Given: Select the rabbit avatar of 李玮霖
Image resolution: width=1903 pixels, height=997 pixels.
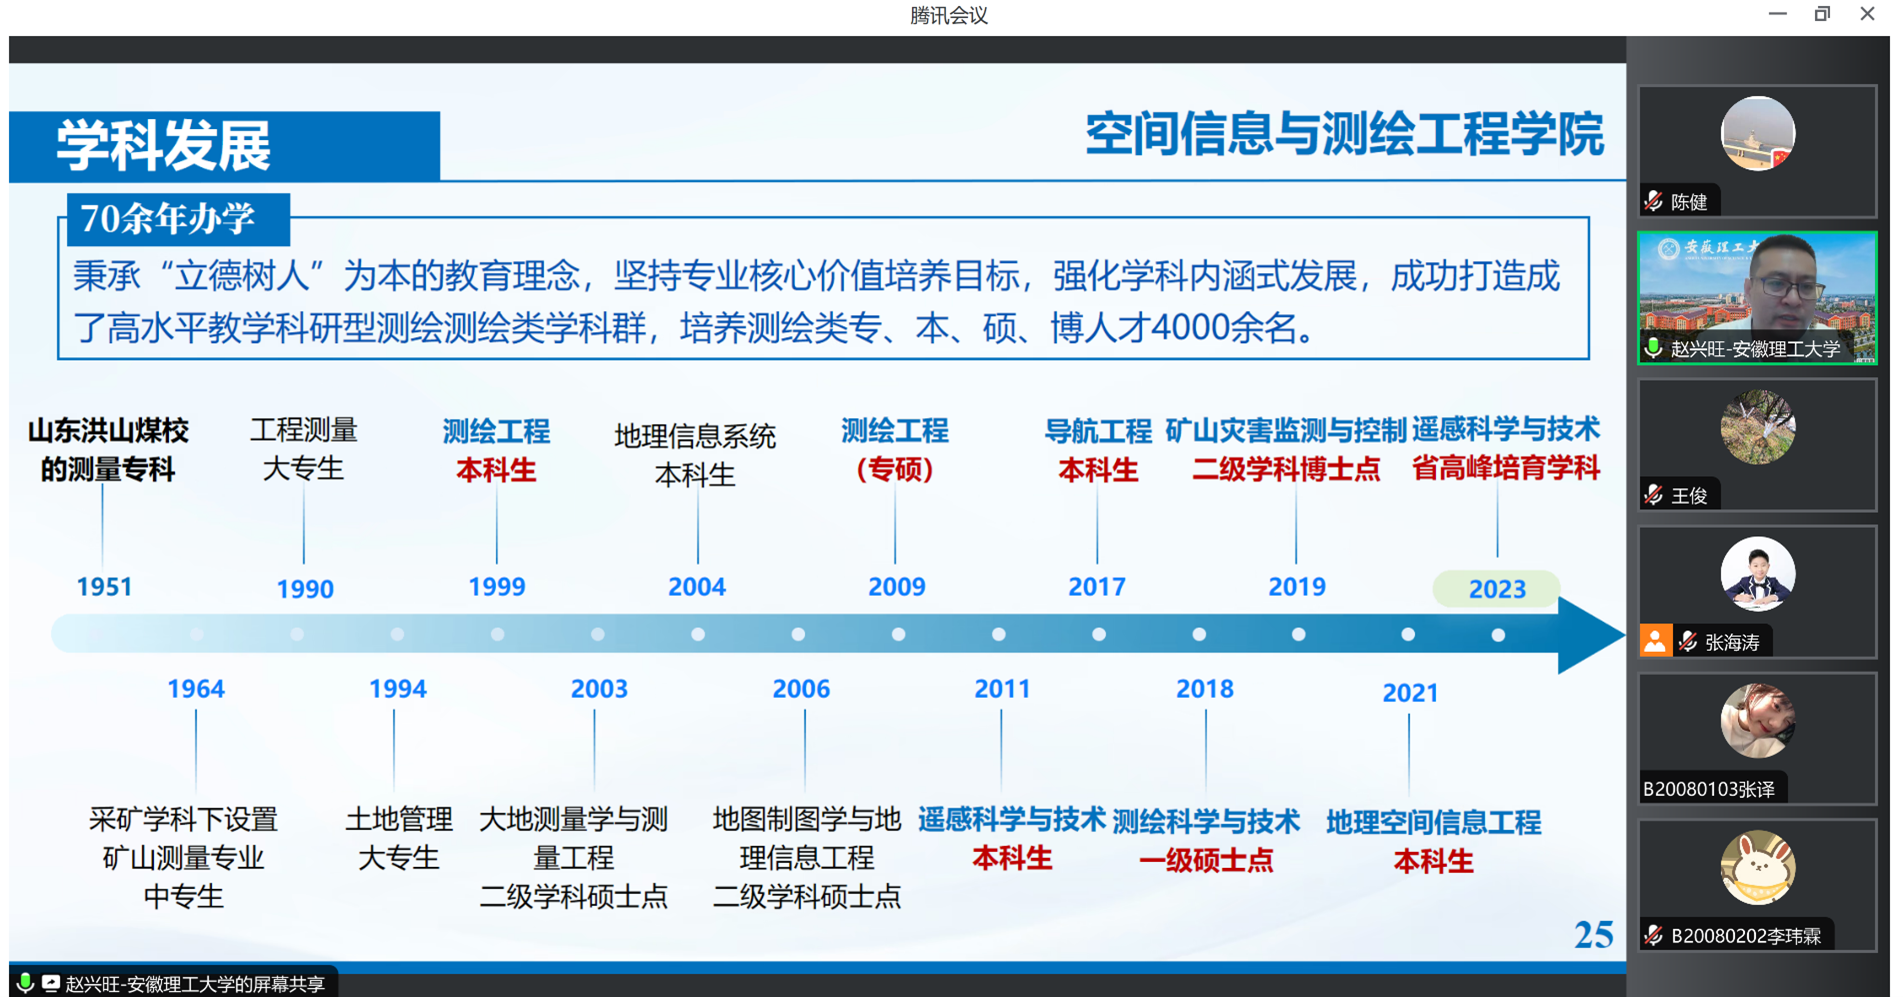Looking at the screenshot, I should 1757,868.
